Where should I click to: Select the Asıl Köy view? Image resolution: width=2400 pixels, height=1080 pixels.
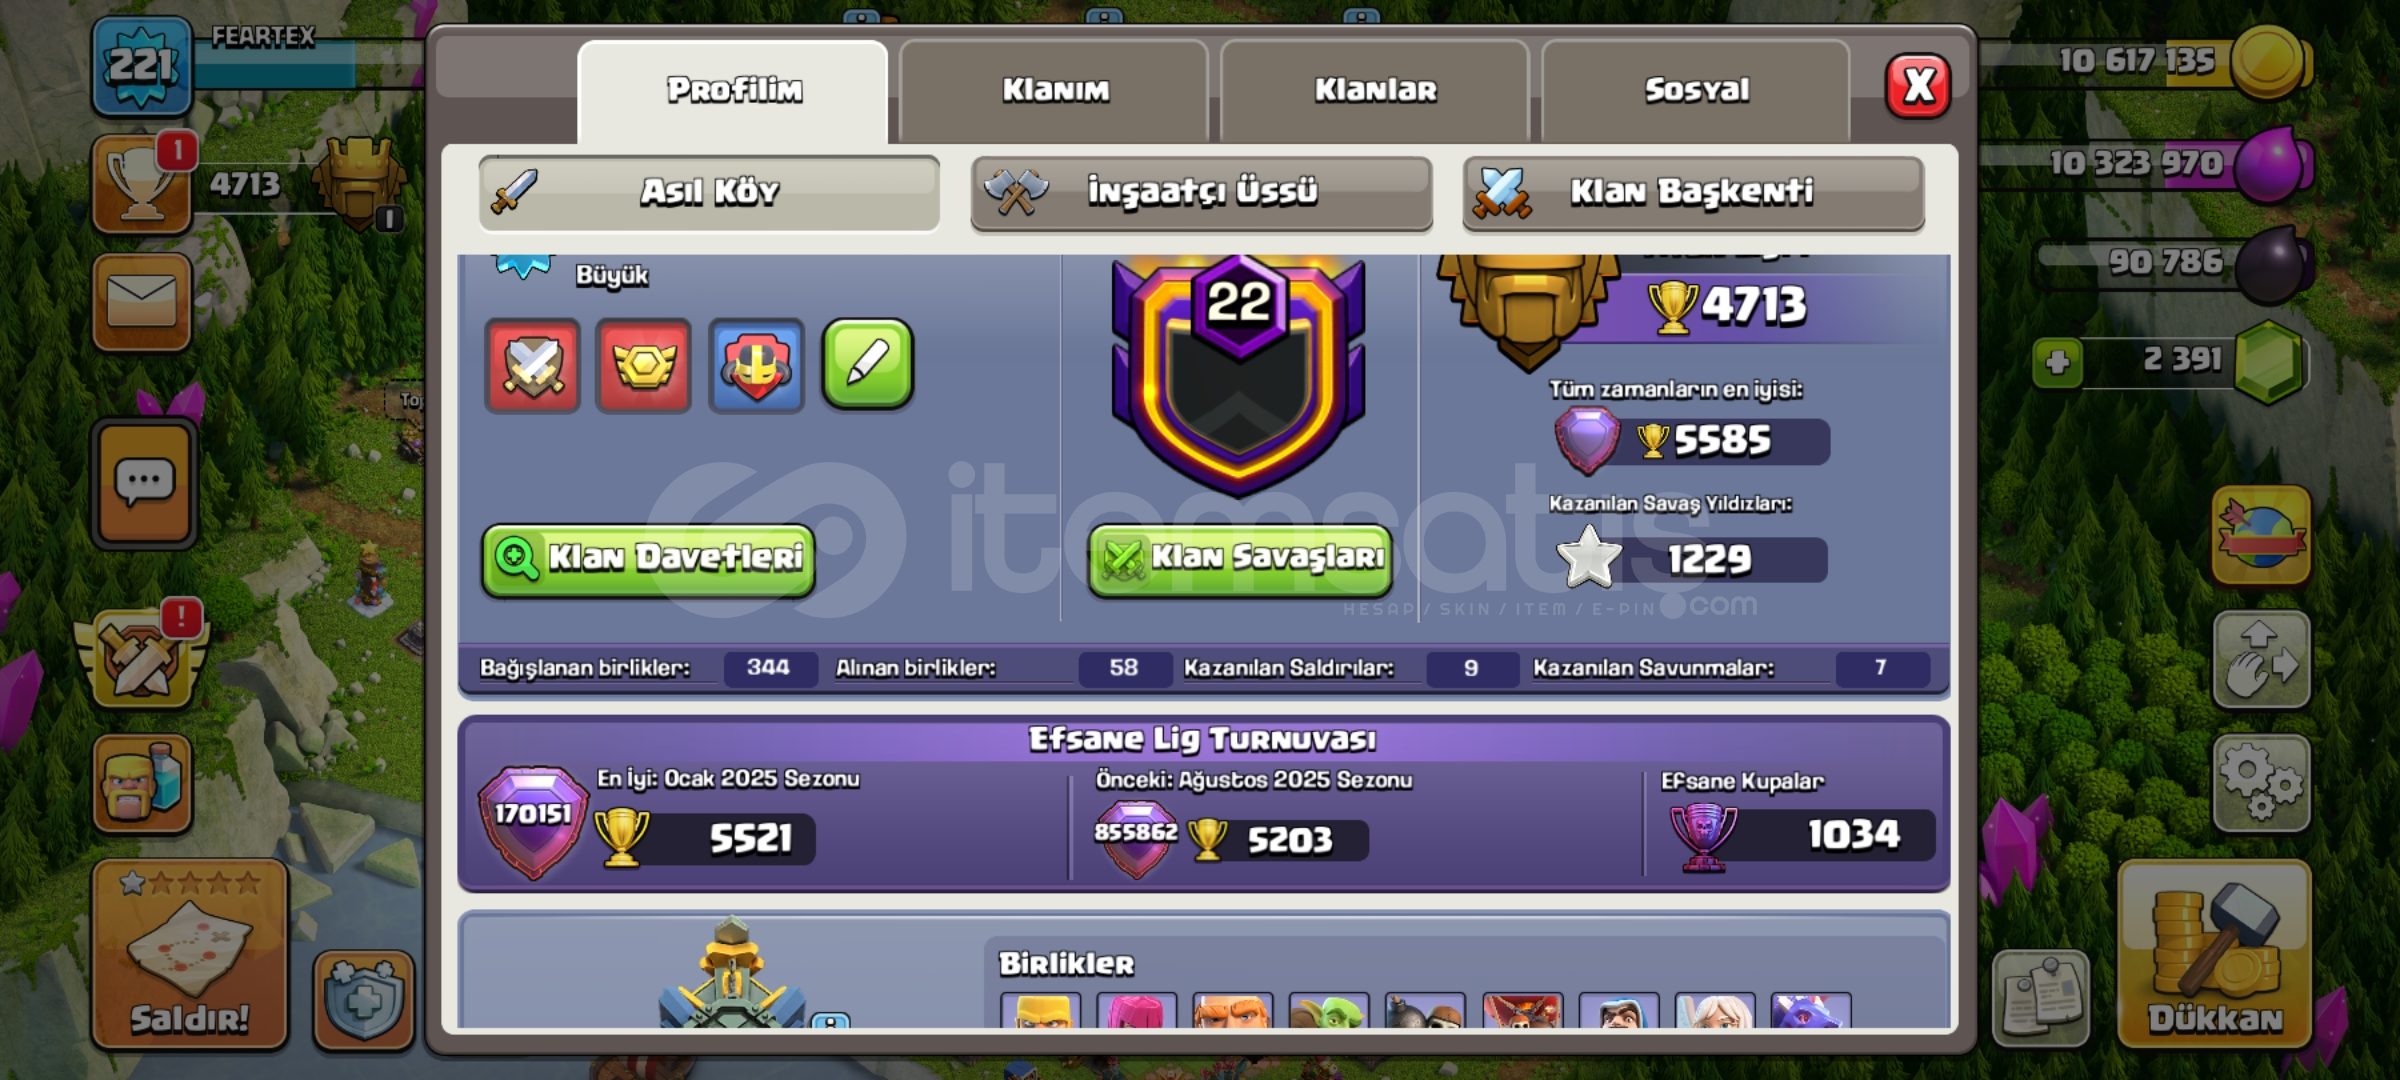pos(709,192)
